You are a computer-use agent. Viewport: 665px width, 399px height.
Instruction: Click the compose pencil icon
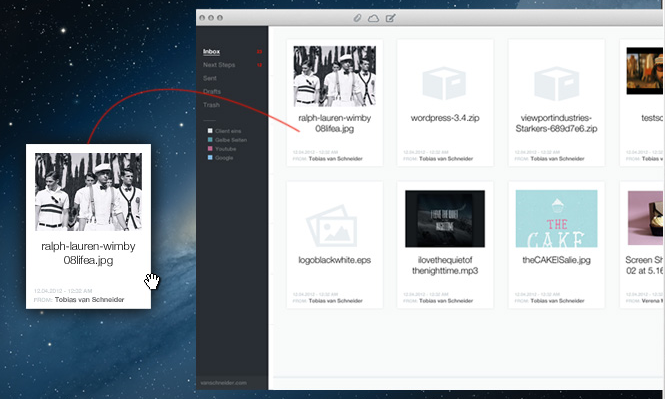coord(391,18)
